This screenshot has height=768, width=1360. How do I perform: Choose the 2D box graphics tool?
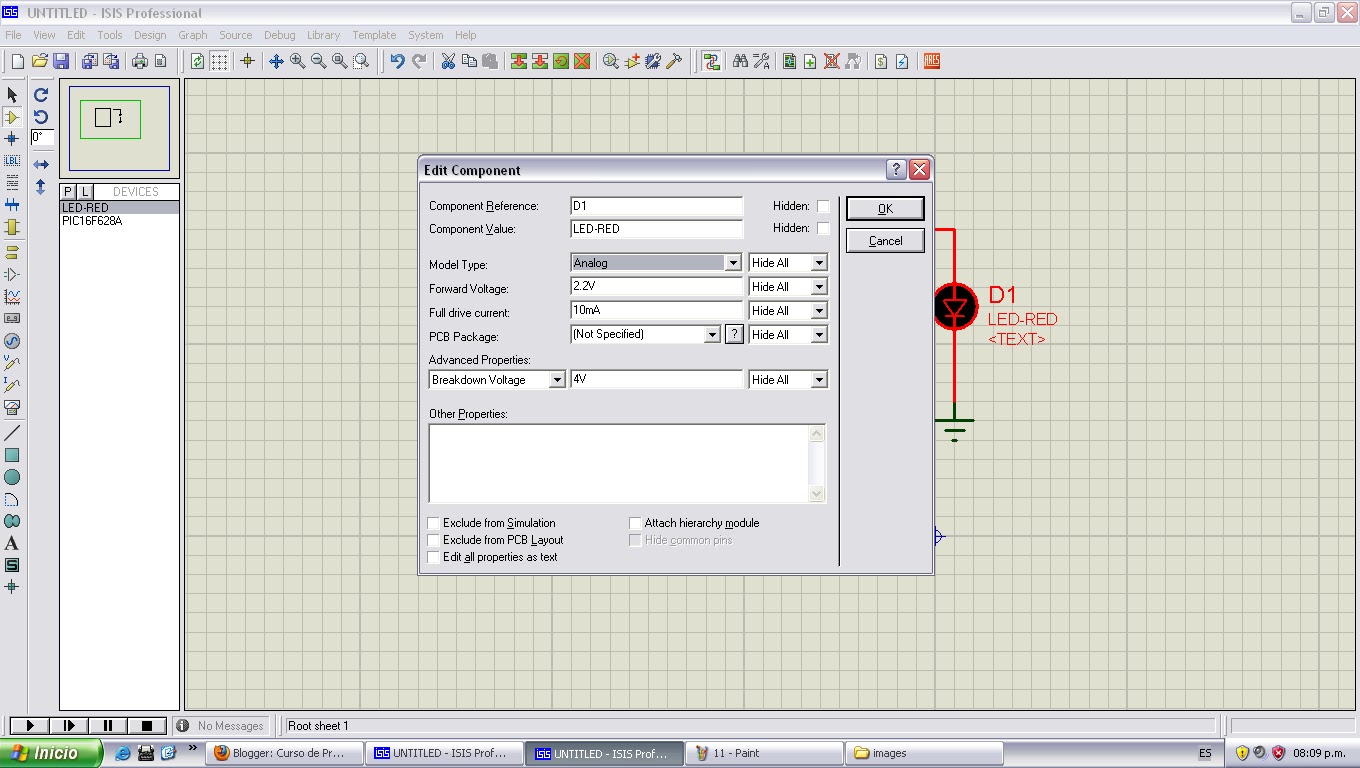pyautogui.click(x=12, y=455)
